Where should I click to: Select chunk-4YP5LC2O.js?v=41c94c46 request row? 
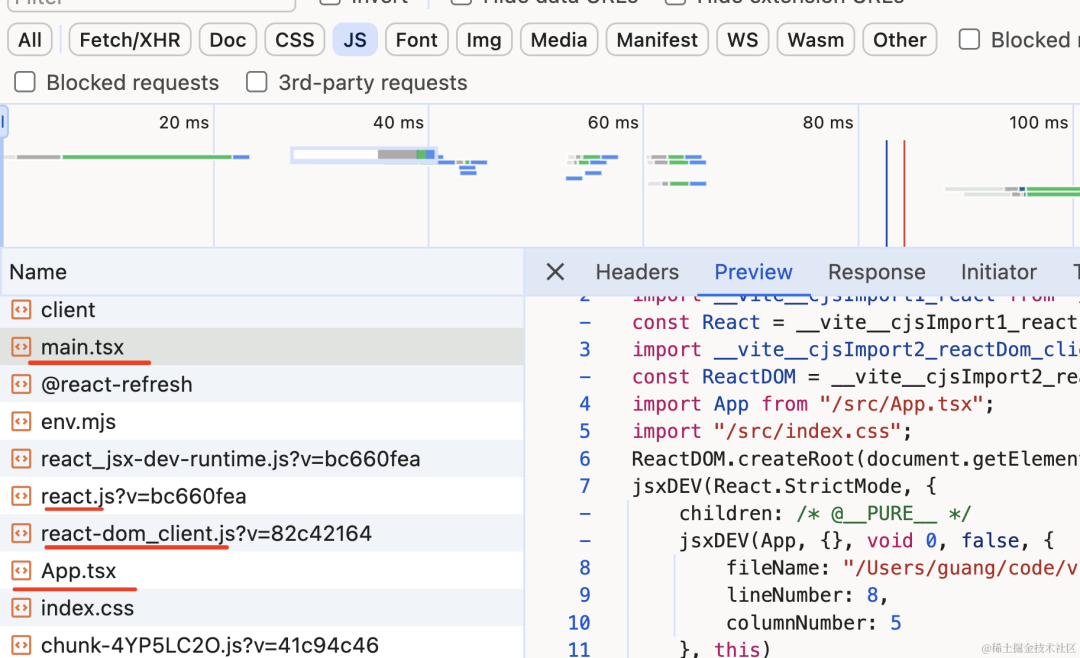(262, 644)
